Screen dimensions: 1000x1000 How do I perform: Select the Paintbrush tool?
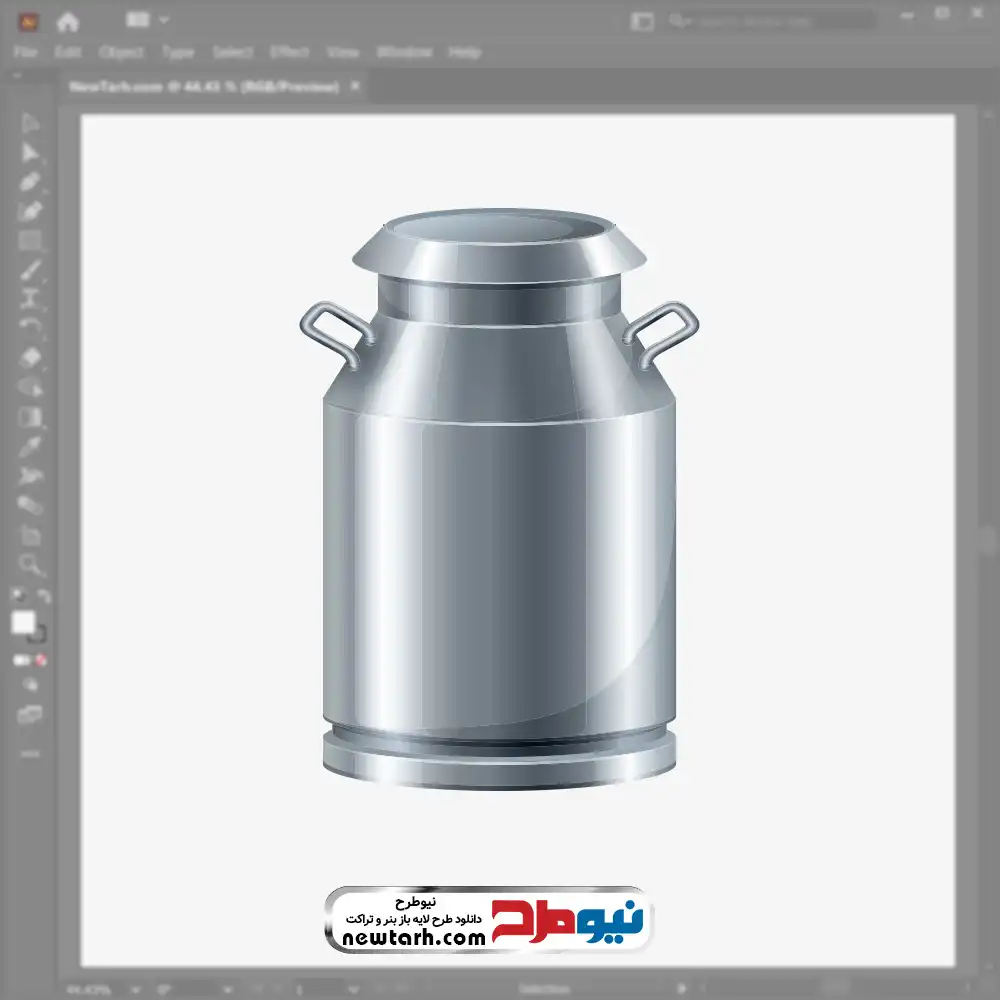pyautogui.click(x=30, y=270)
